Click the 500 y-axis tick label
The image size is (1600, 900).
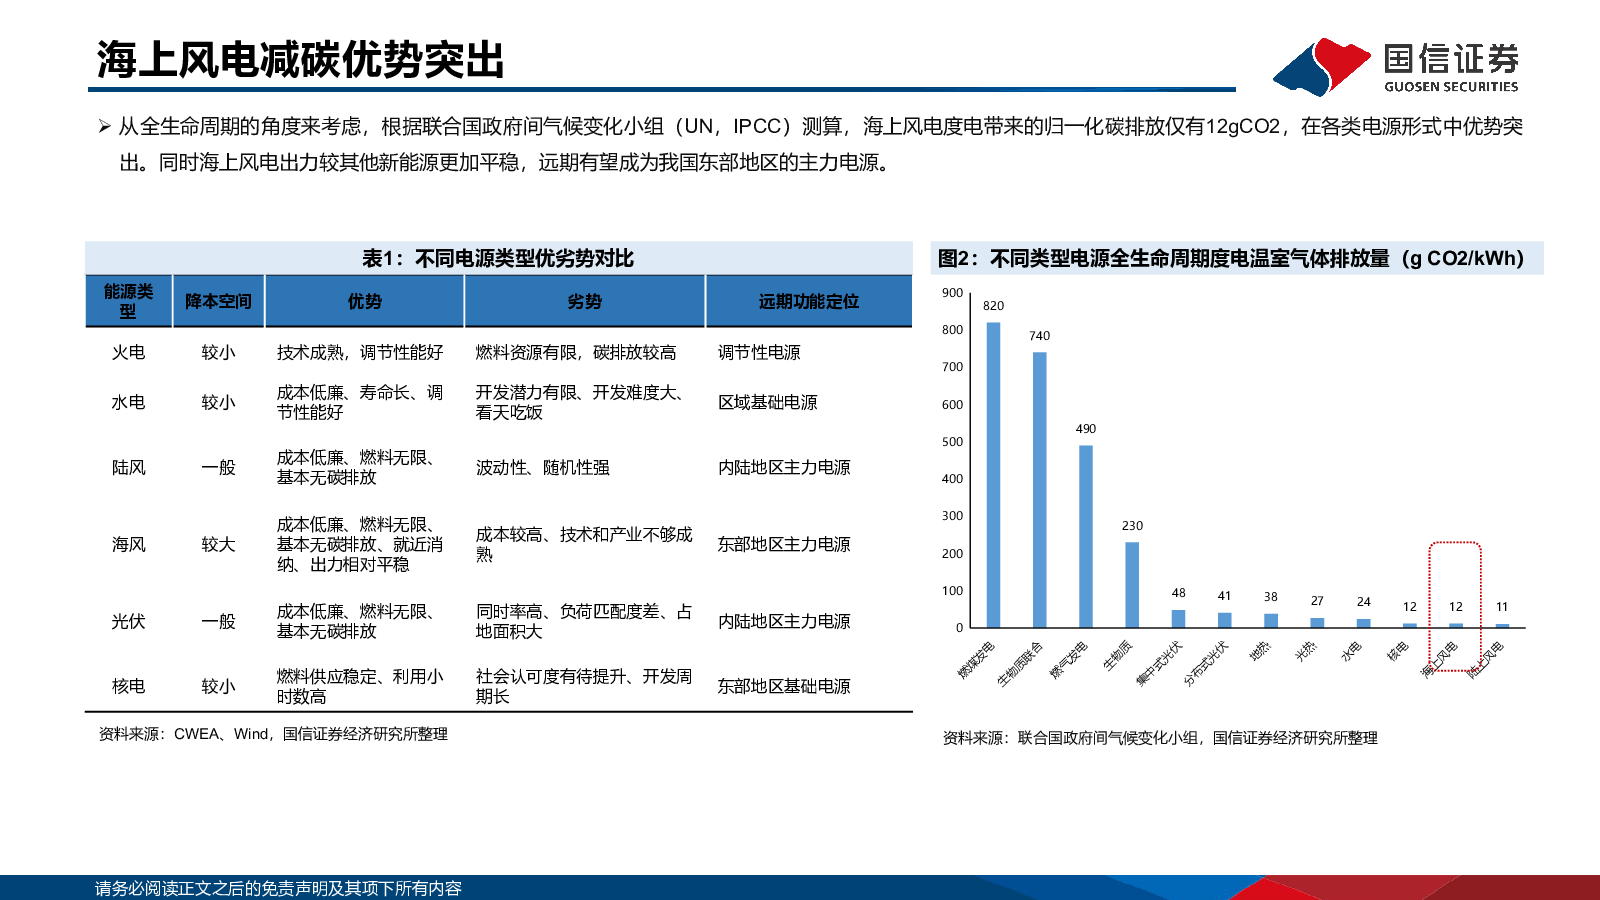pyautogui.click(x=953, y=442)
